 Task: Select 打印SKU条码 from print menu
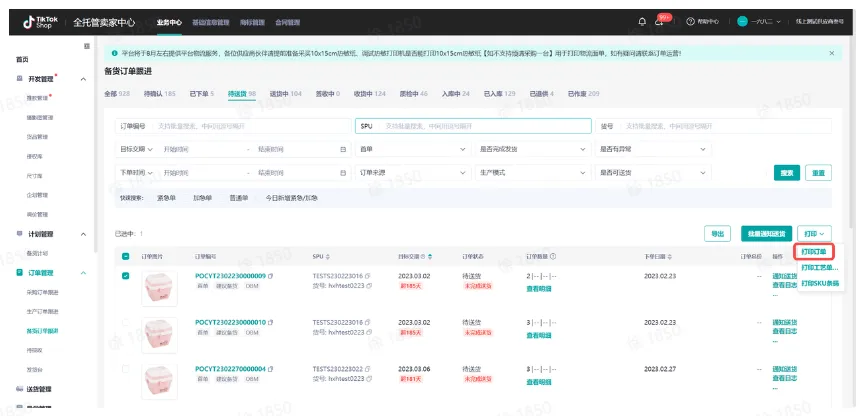coord(820,283)
